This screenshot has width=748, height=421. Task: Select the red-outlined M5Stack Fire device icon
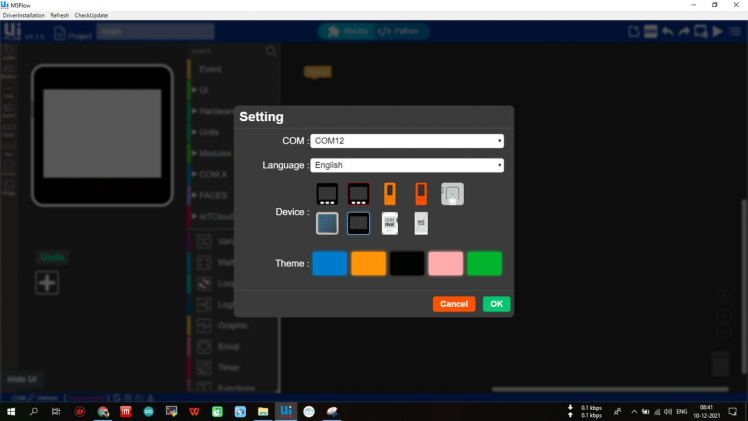click(x=358, y=194)
